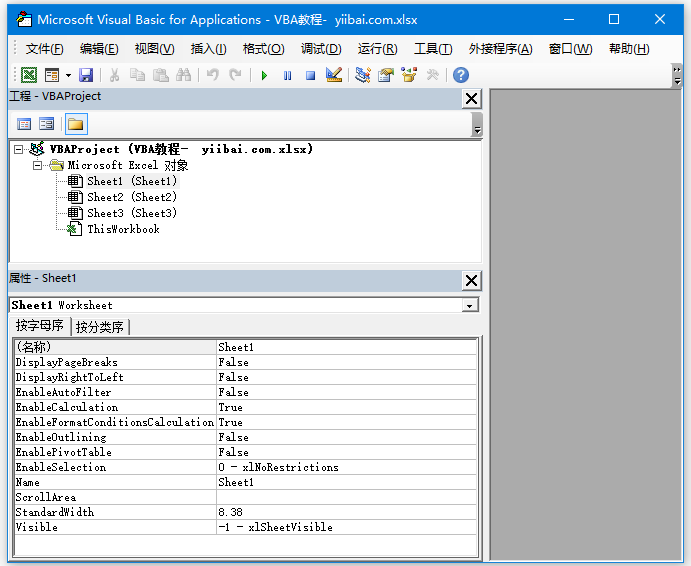Click StandardWidth value 8.38

tap(346, 512)
